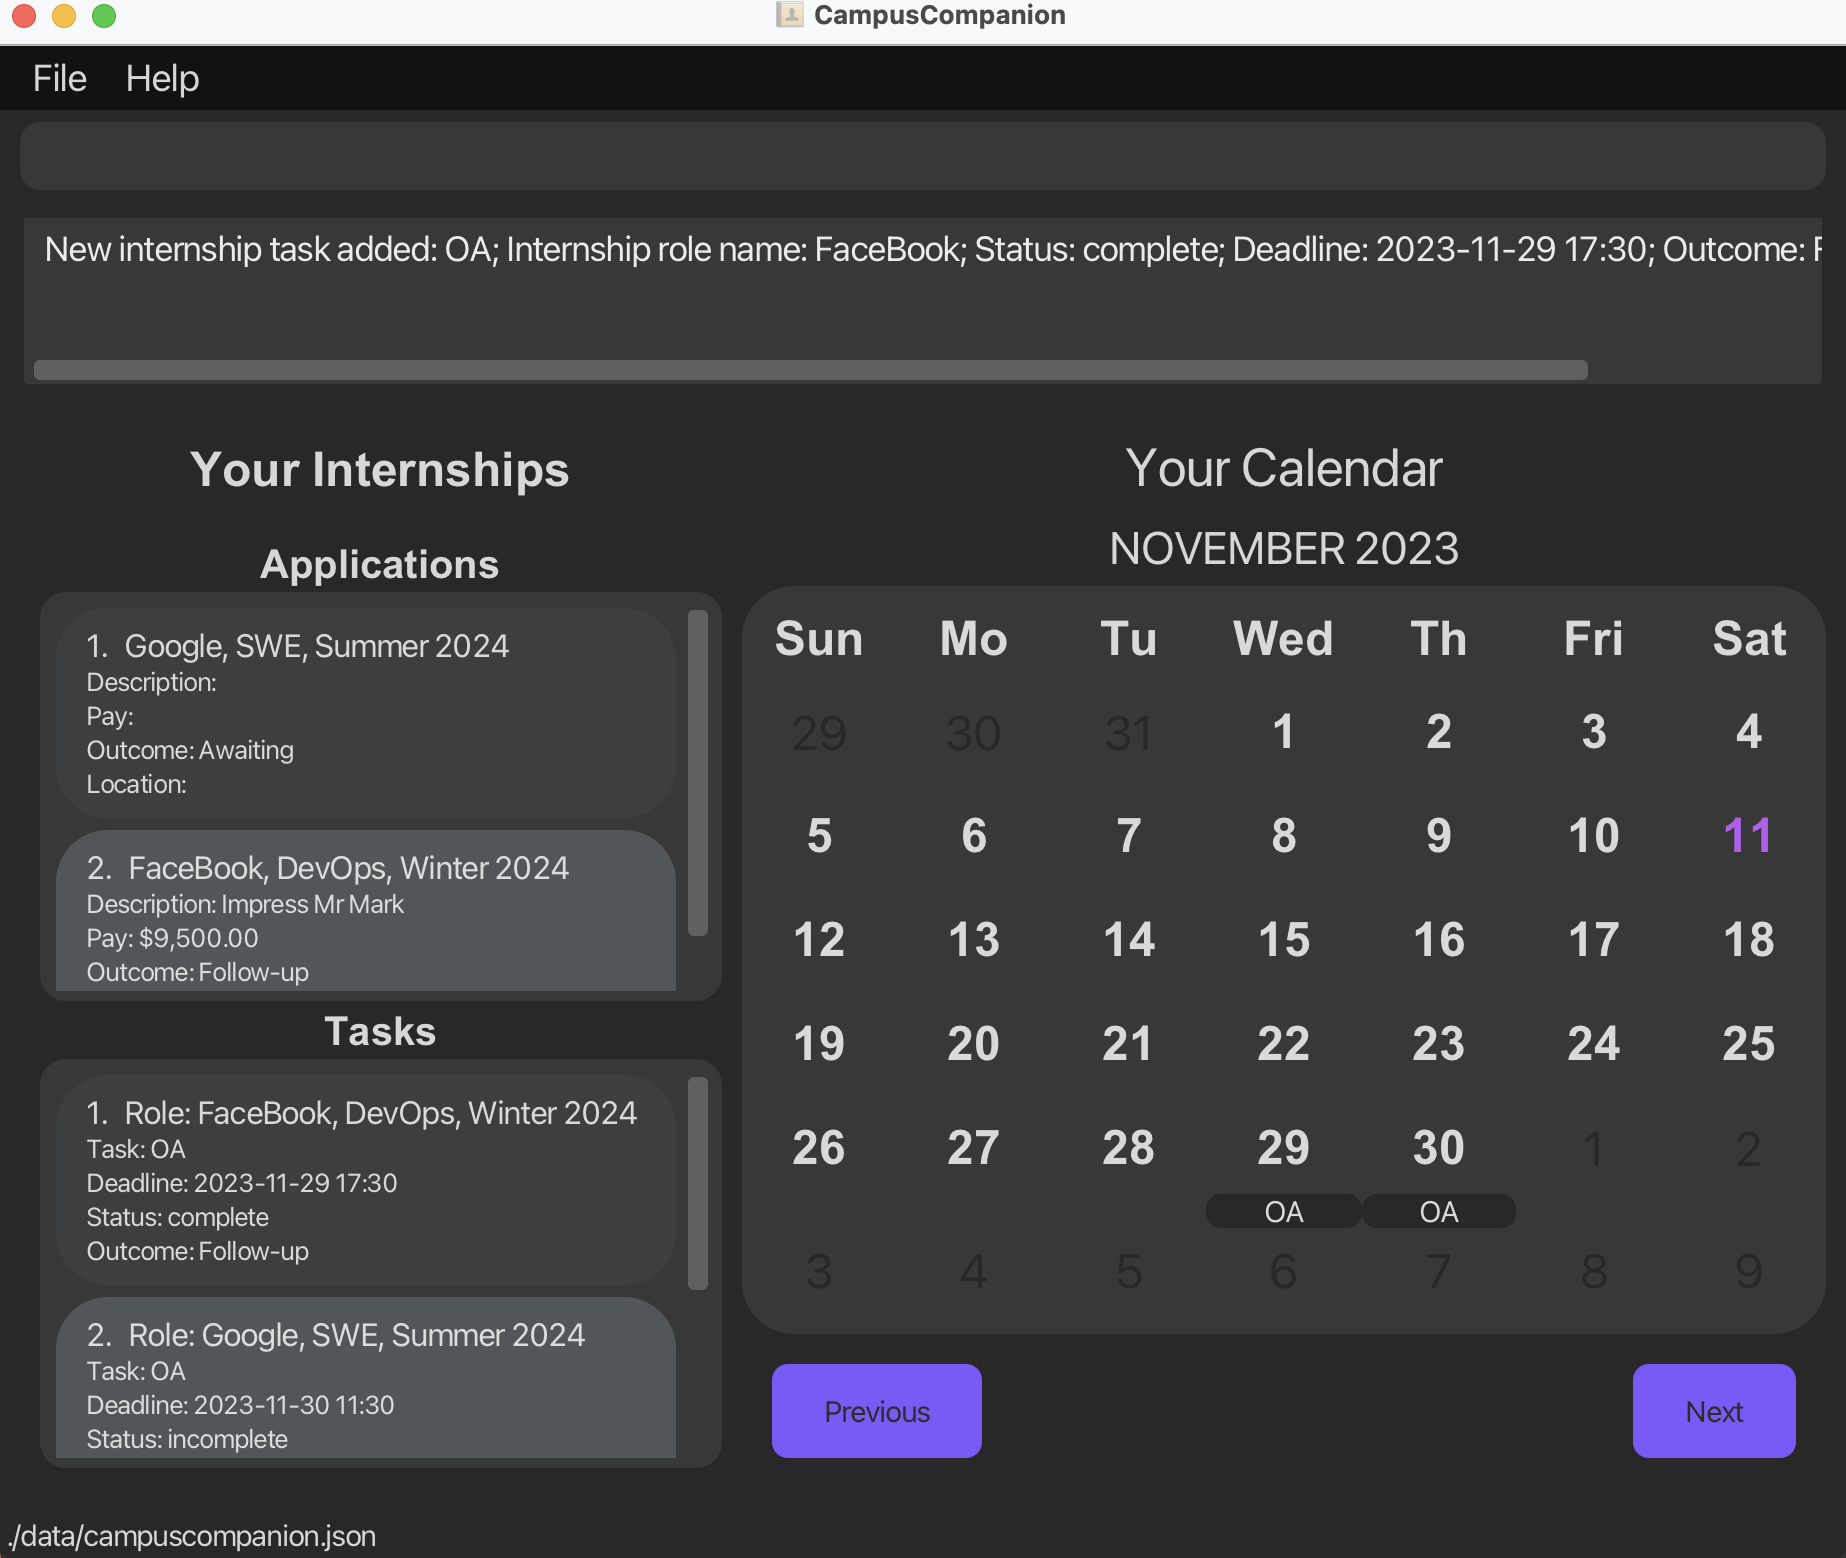Image resolution: width=1846 pixels, height=1558 pixels.
Task: Click the Your Calendar heading
Action: (x=1283, y=467)
